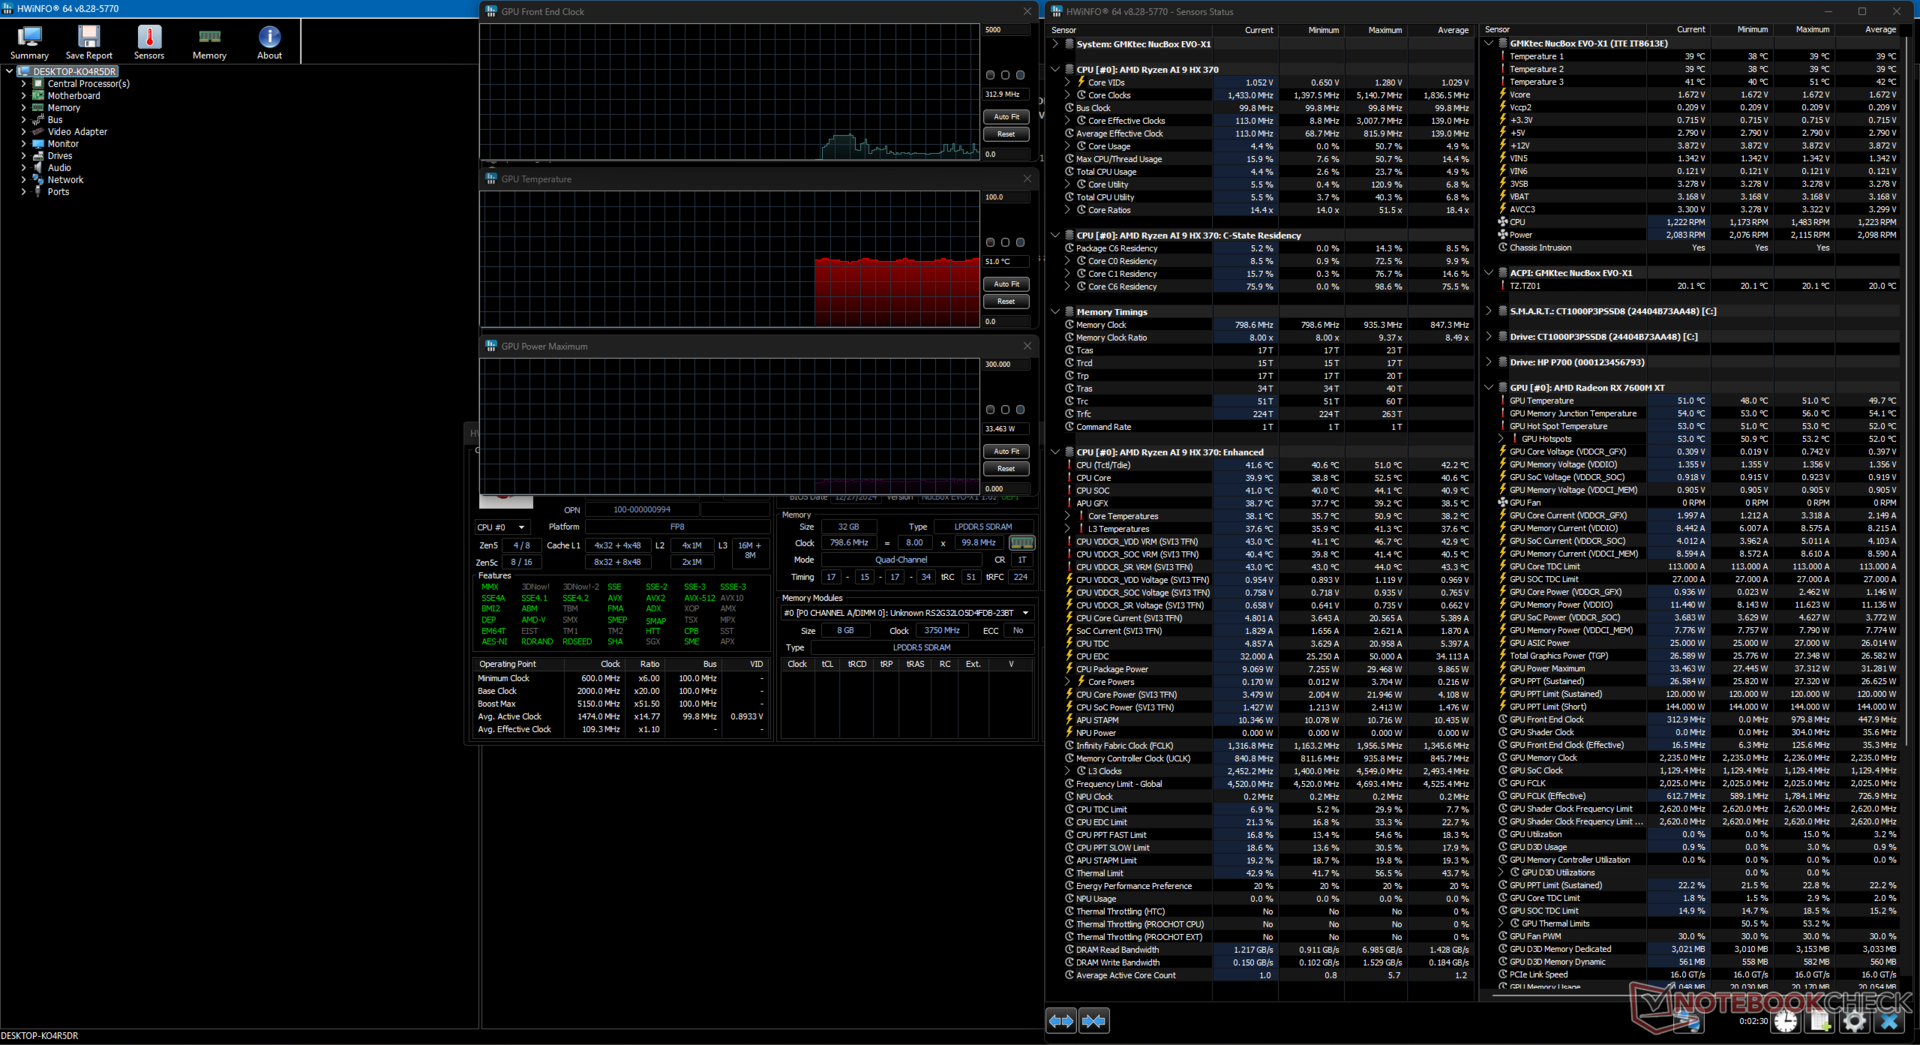Click middle color square in GPU Temperature graph
This screenshot has height=1045, width=1920.
point(1005,242)
